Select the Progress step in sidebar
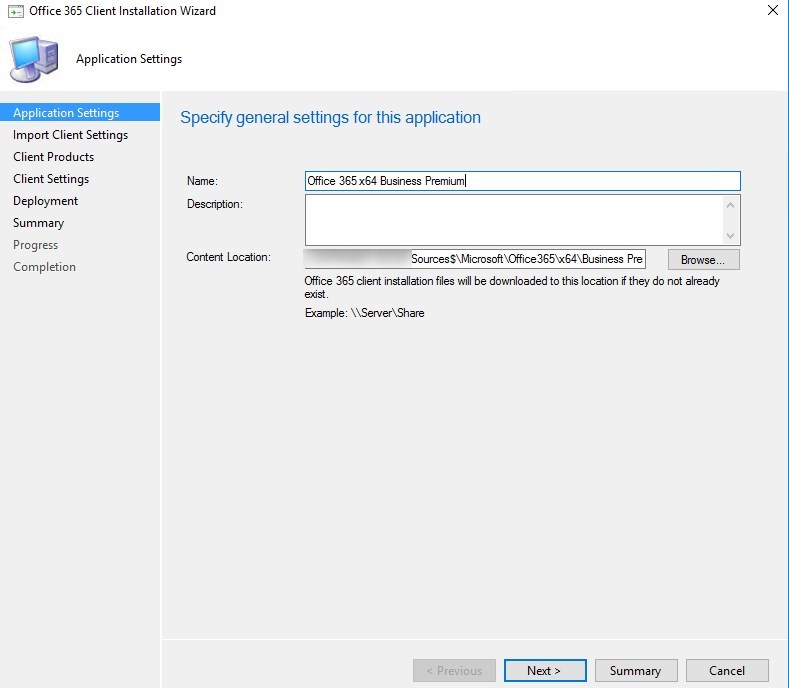Screen dimensions: 789x688 [35, 245]
